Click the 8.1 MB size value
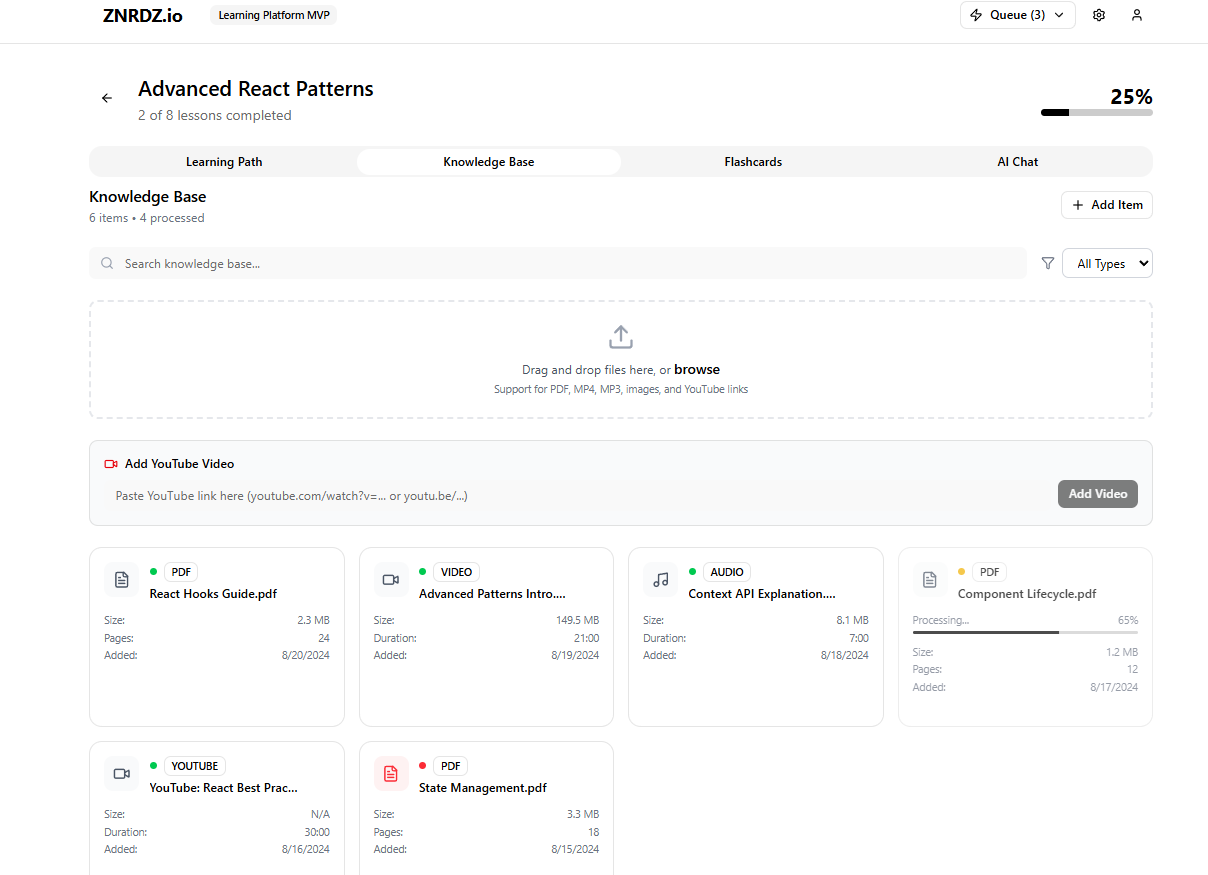Viewport: 1208px width, 875px height. (x=853, y=621)
